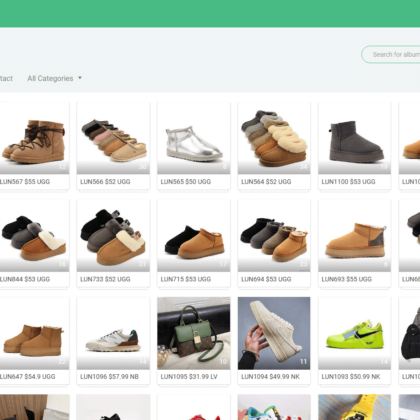Click the LUN694 $53 UGG title
The height and width of the screenshot is (420, 420).
tap(266, 279)
